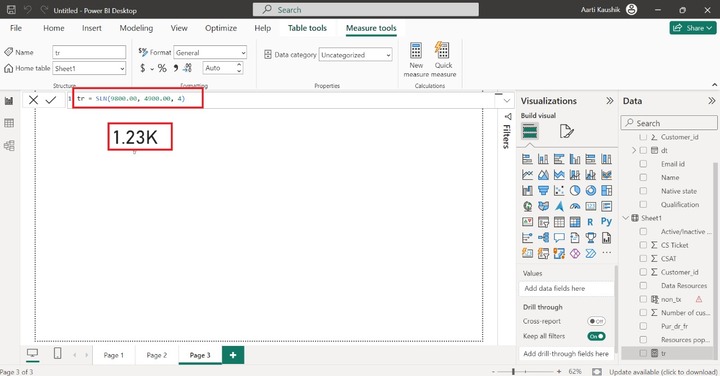
Task: Select the Q&A speech bubble visual
Action: coord(559,238)
